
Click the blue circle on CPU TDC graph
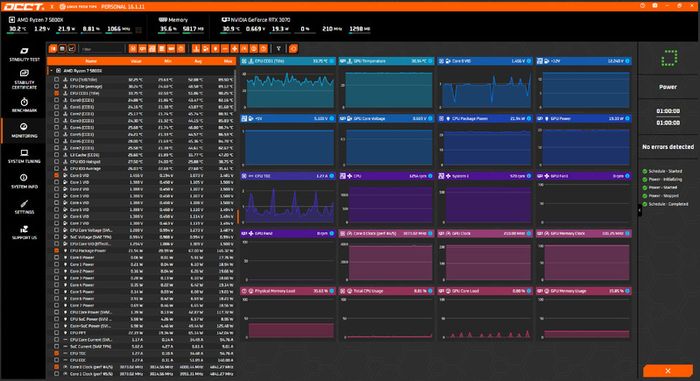click(x=332, y=176)
